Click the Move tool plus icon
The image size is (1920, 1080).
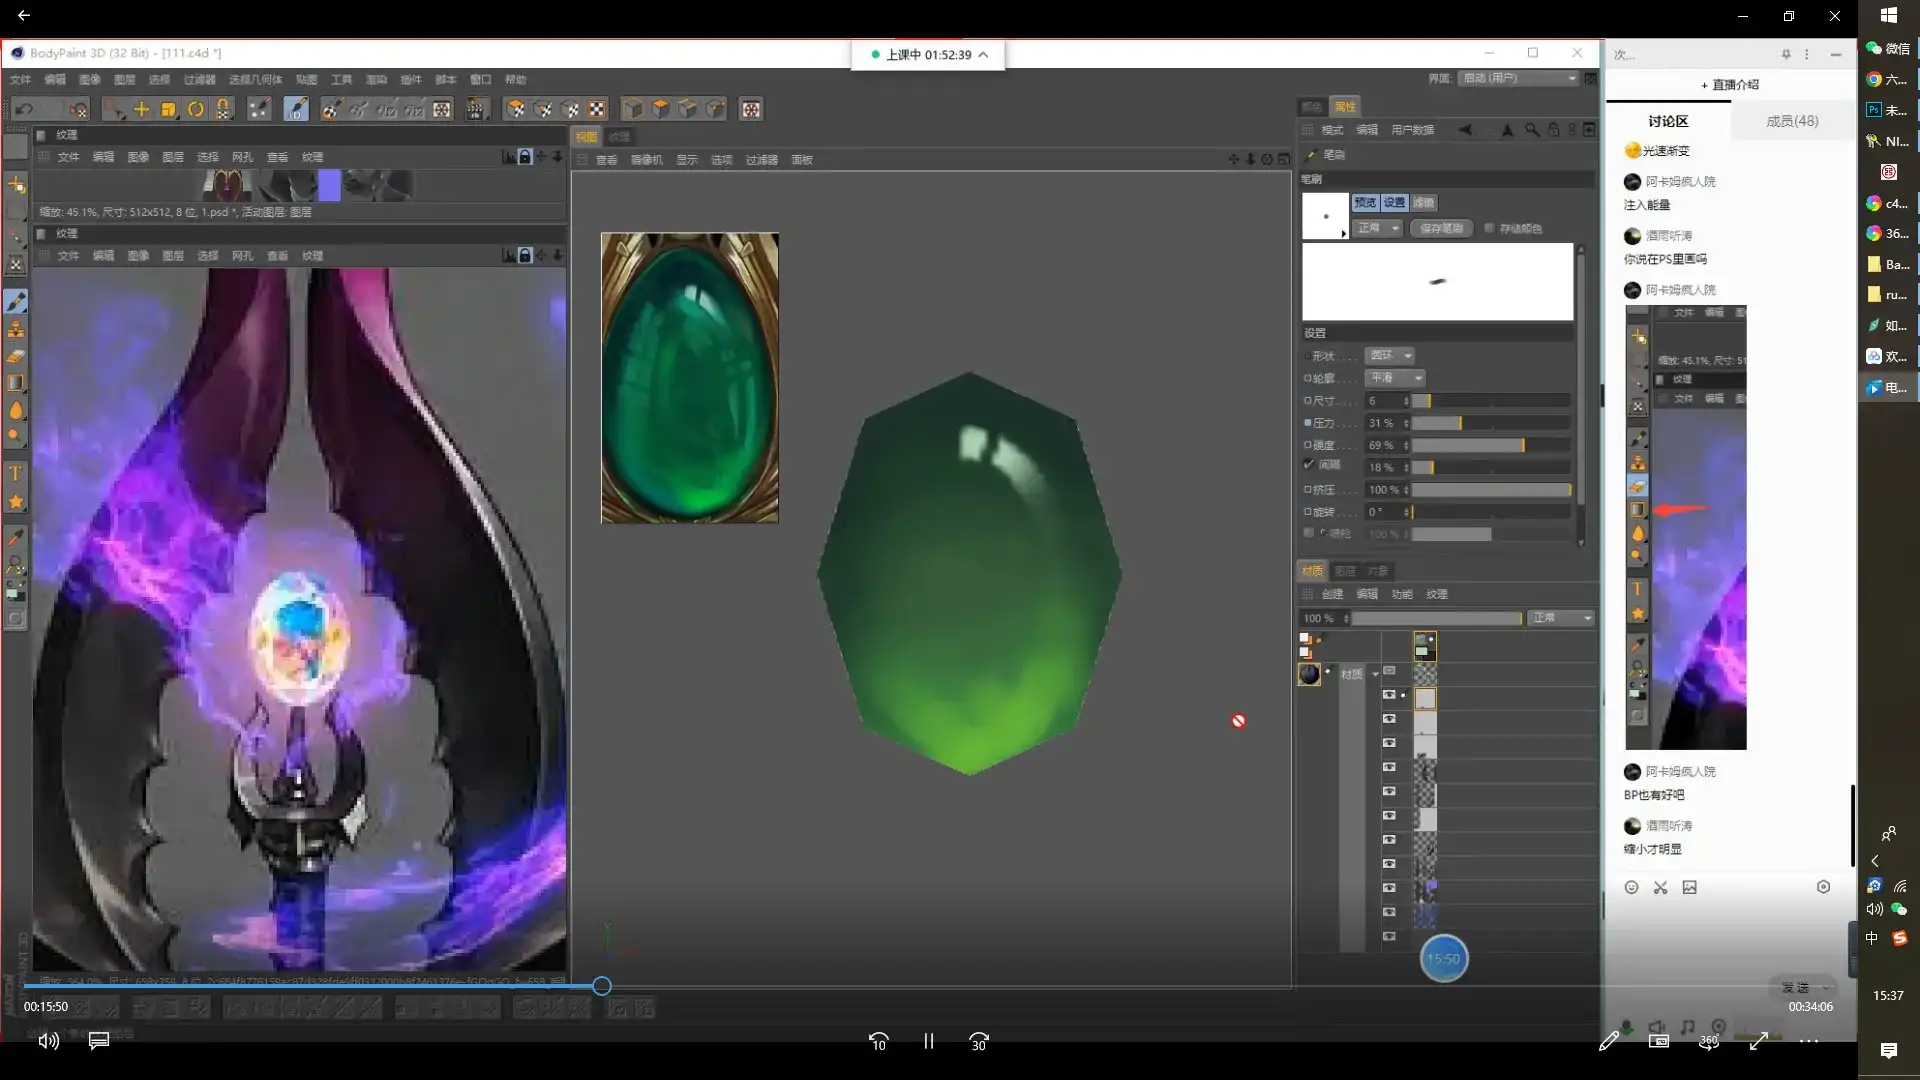(x=141, y=109)
